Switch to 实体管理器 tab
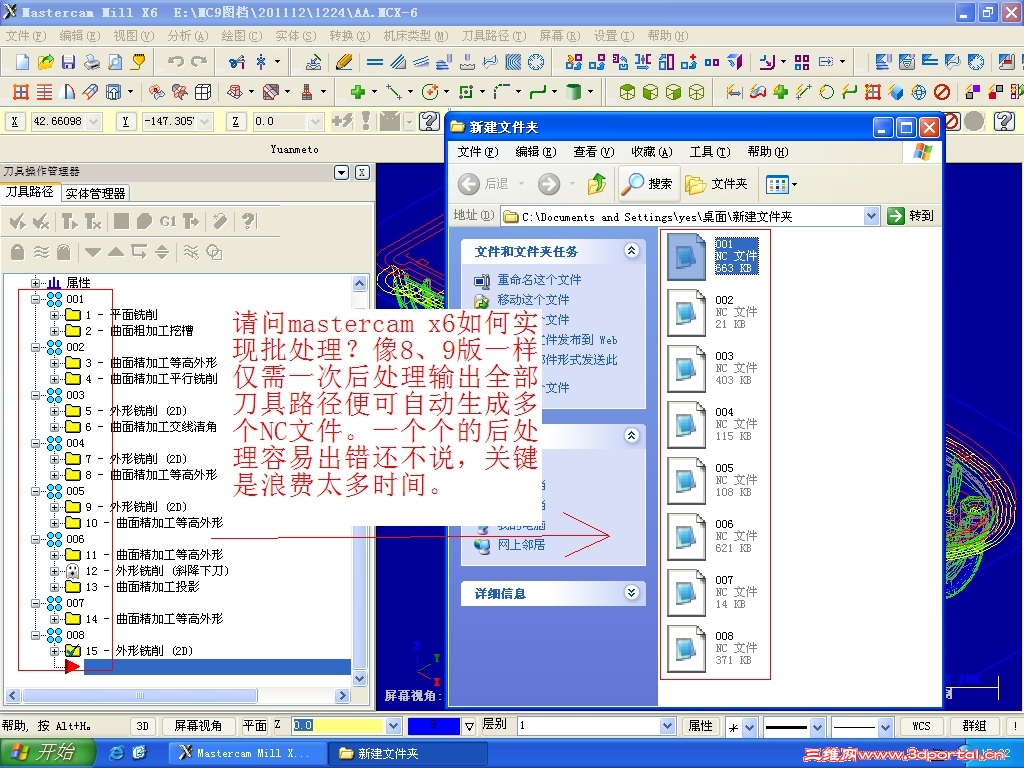The width and height of the screenshot is (1024, 768). point(95,193)
